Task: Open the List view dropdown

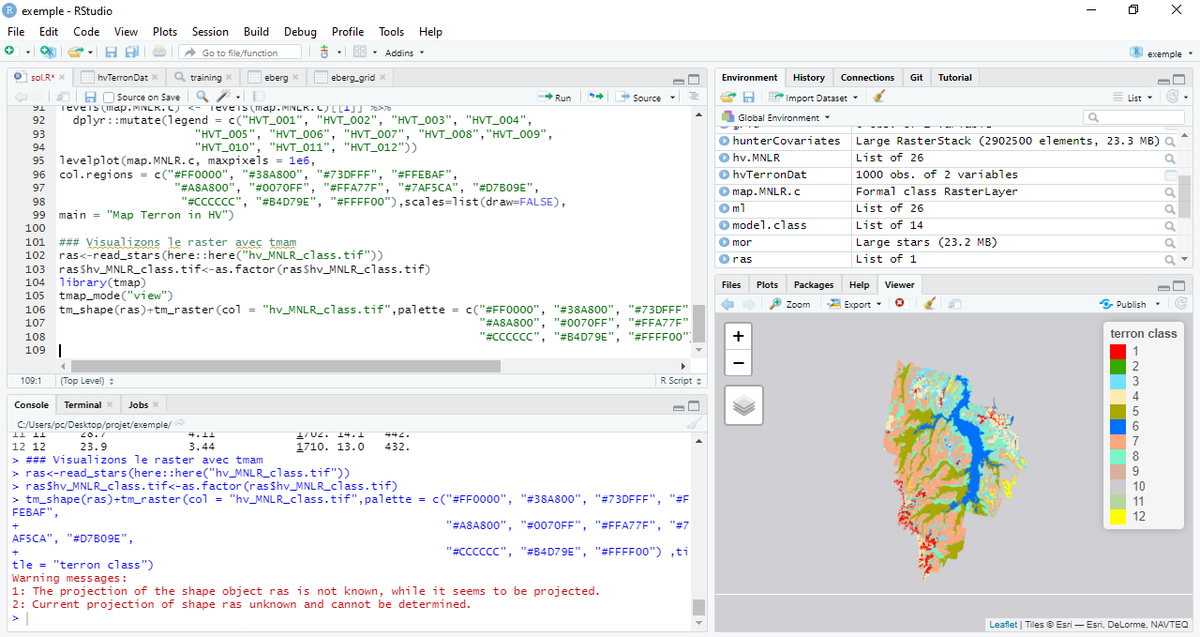Action: coord(1134,97)
